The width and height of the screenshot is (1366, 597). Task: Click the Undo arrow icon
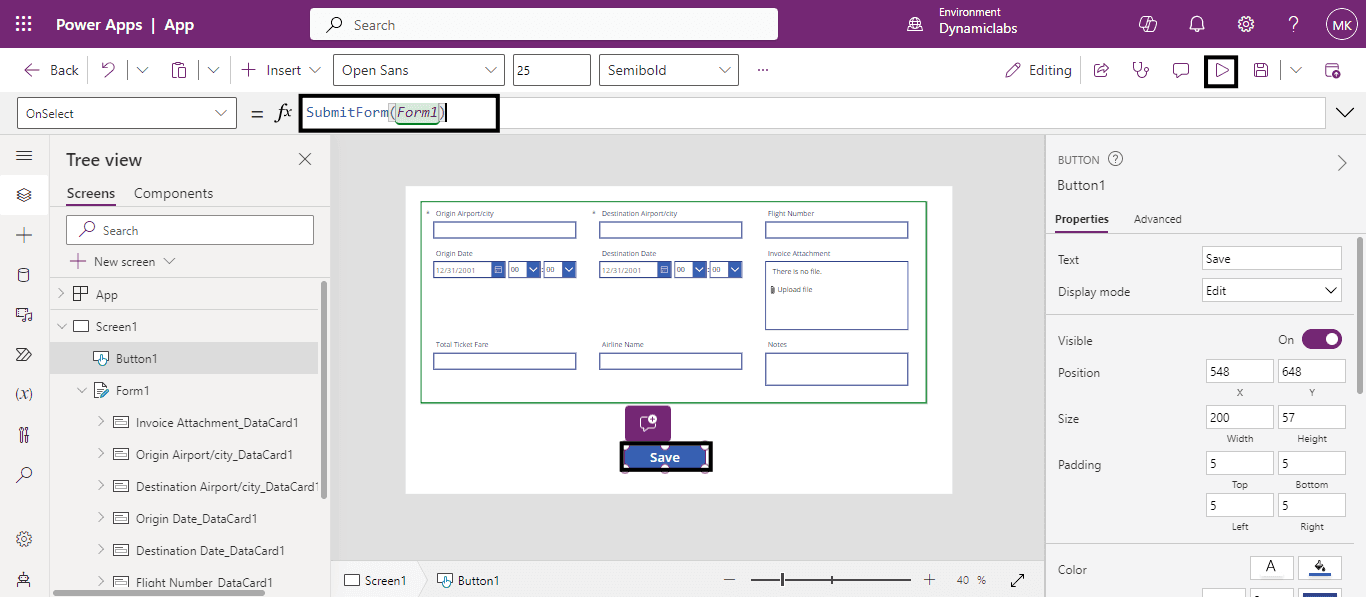tap(108, 70)
